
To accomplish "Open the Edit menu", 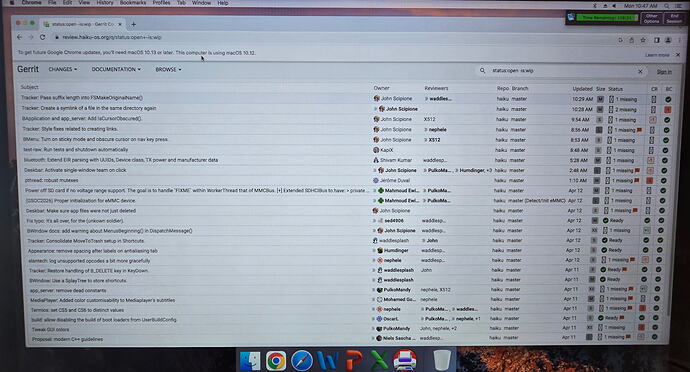I will point(67,3).
